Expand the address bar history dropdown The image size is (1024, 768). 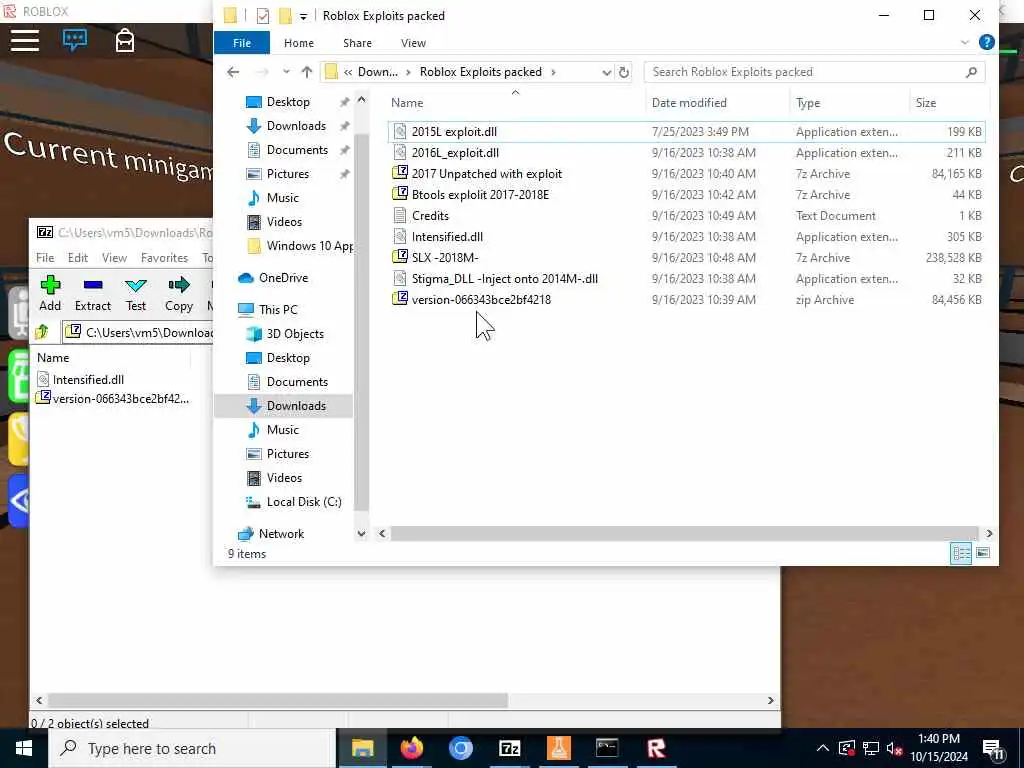606,72
